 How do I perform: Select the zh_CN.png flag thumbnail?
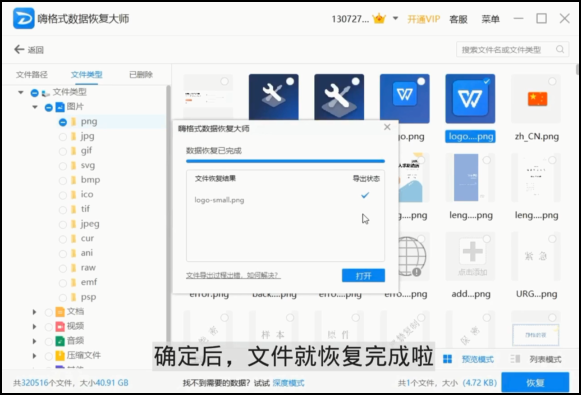536,99
